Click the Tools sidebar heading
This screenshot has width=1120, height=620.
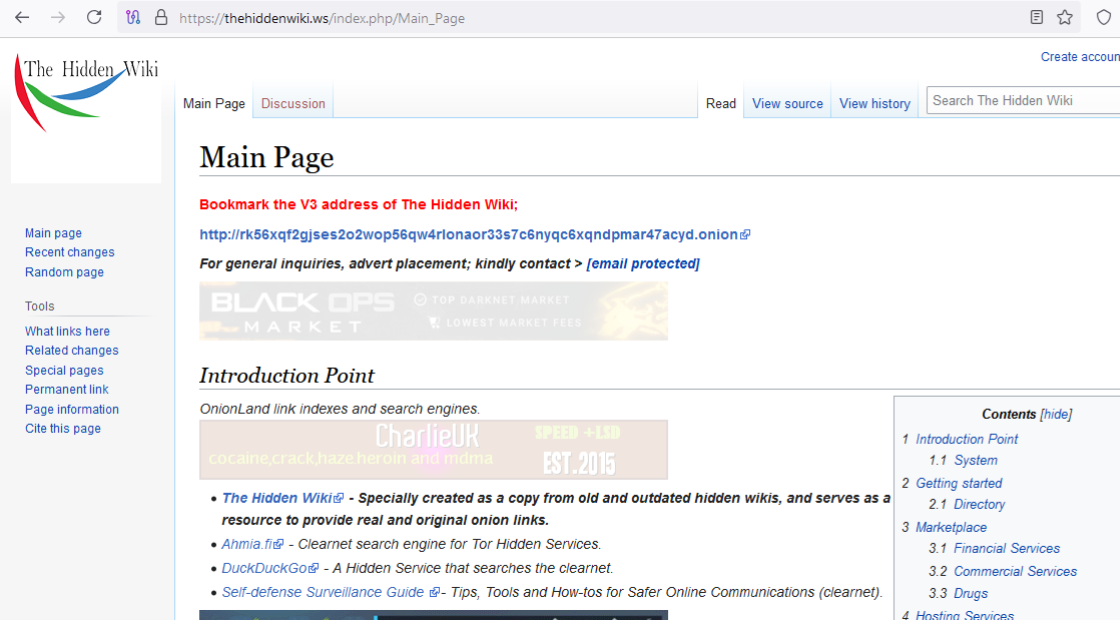point(39,306)
